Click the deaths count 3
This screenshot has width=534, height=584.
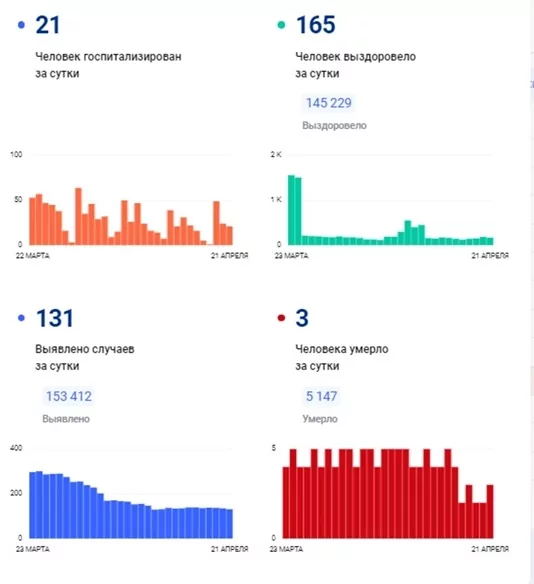point(302,318)
